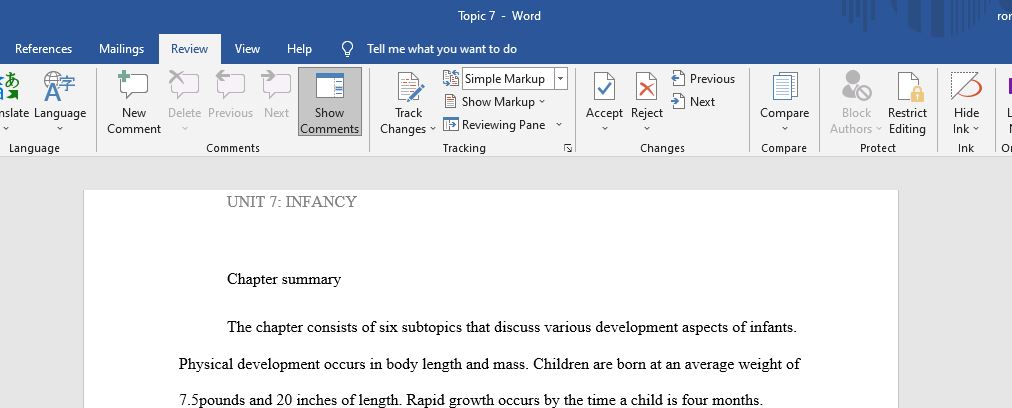Expand the Compare dropdown arrow

pyautogui.click(x=785, y=128)
